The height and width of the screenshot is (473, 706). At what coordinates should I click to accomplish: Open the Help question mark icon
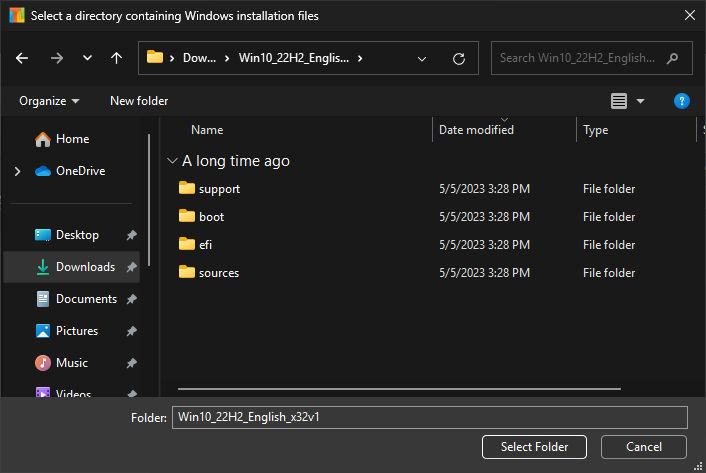pos(681,101)
